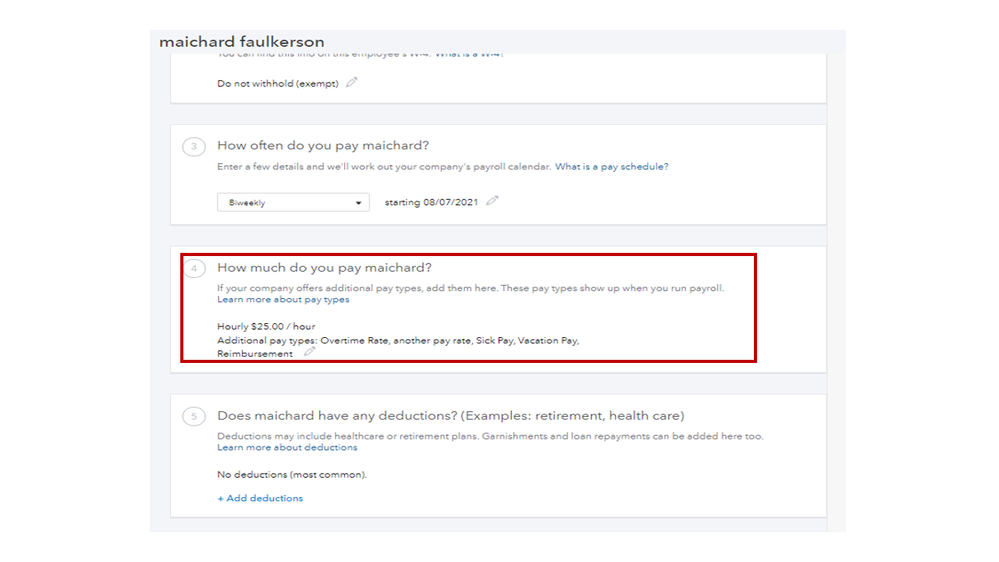Click the Do not withhold (exempt) text

click(x=277, y=84)
